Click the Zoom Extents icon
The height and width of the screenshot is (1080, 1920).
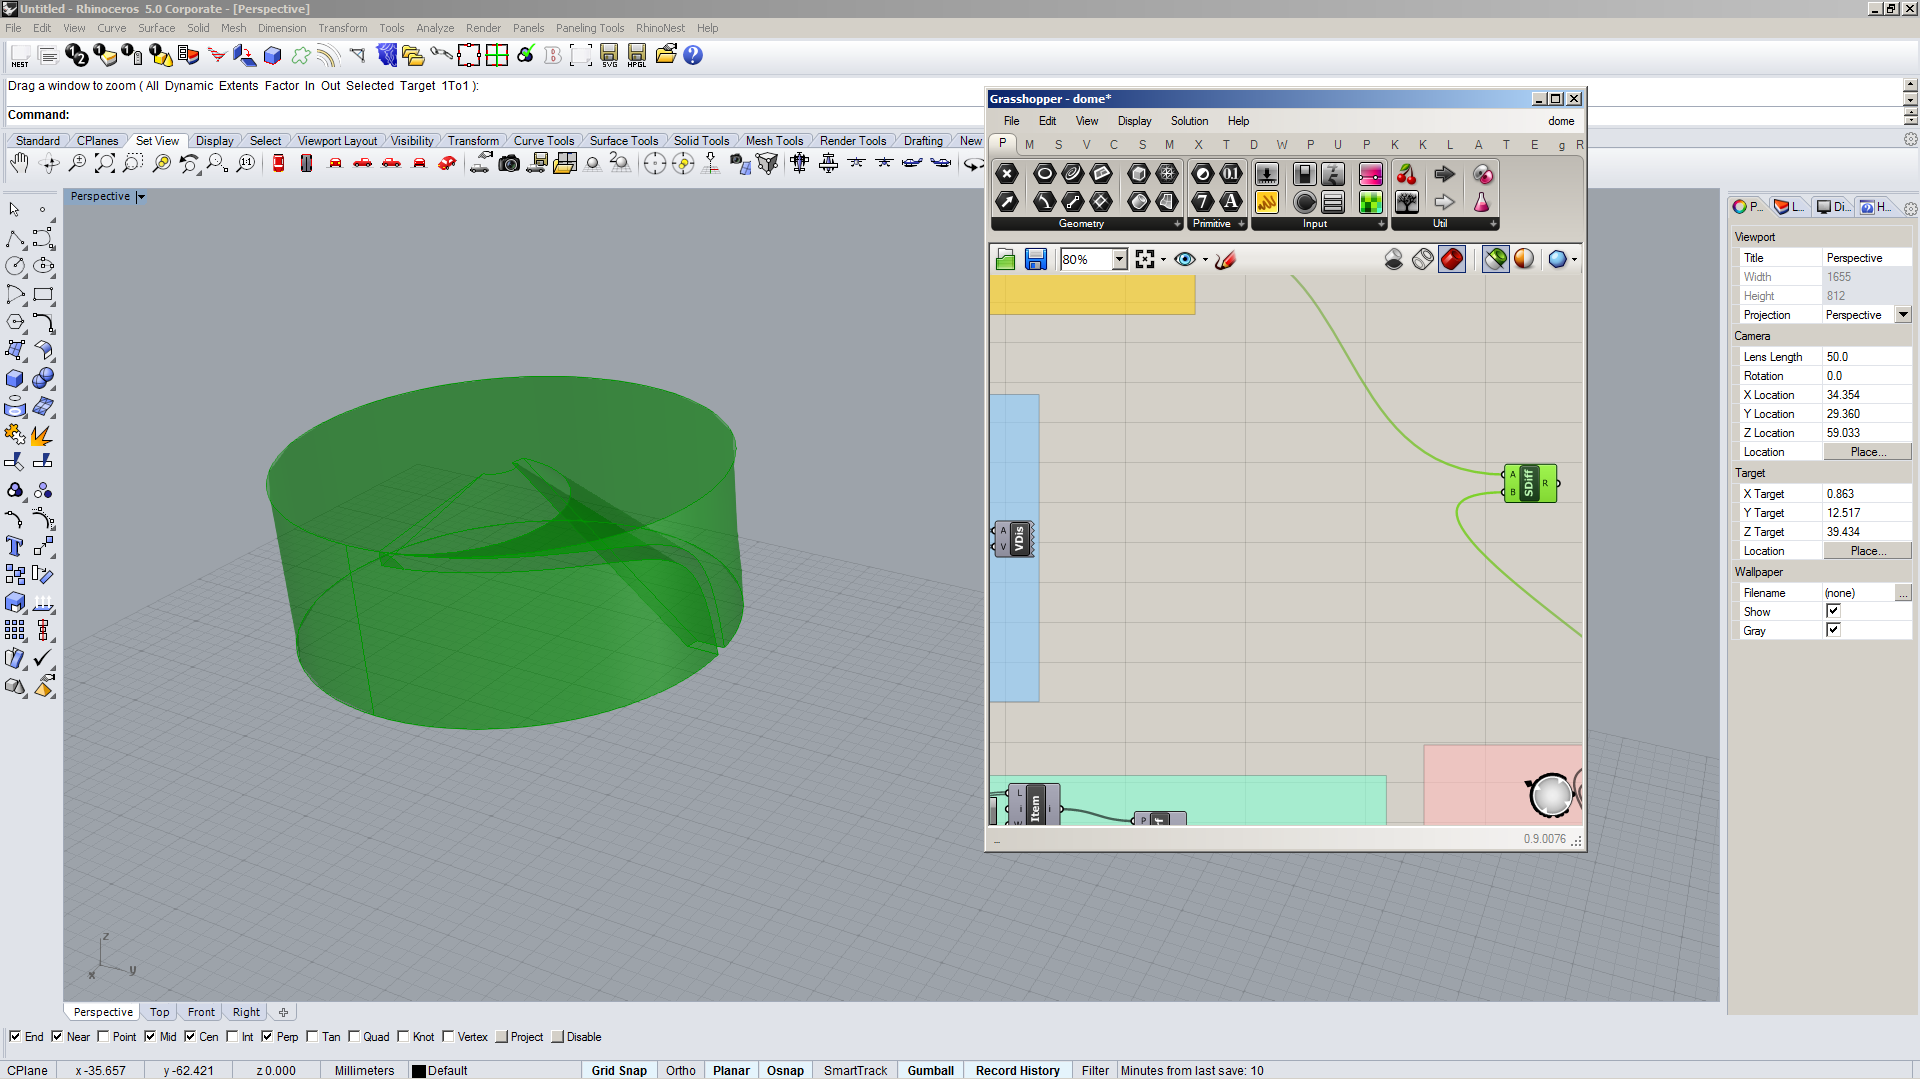pos(105,163)
